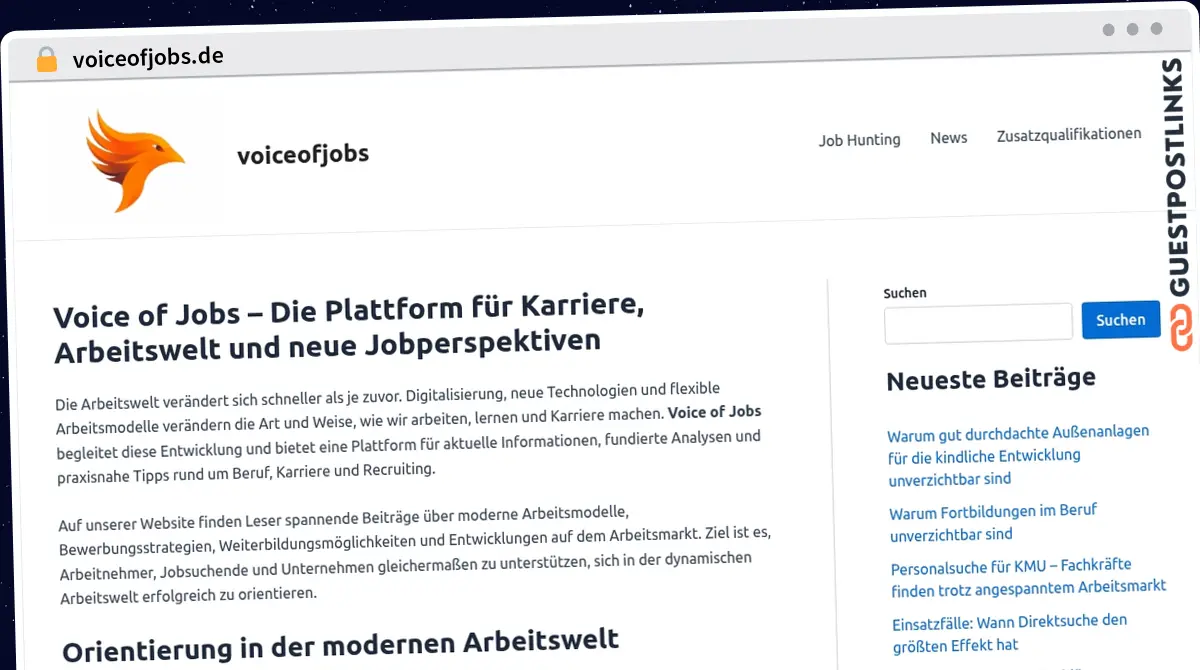Viewport: 1200px width, 670px height.
Task: Open article Personalsuche für KMU
Action: point(1028,576)
